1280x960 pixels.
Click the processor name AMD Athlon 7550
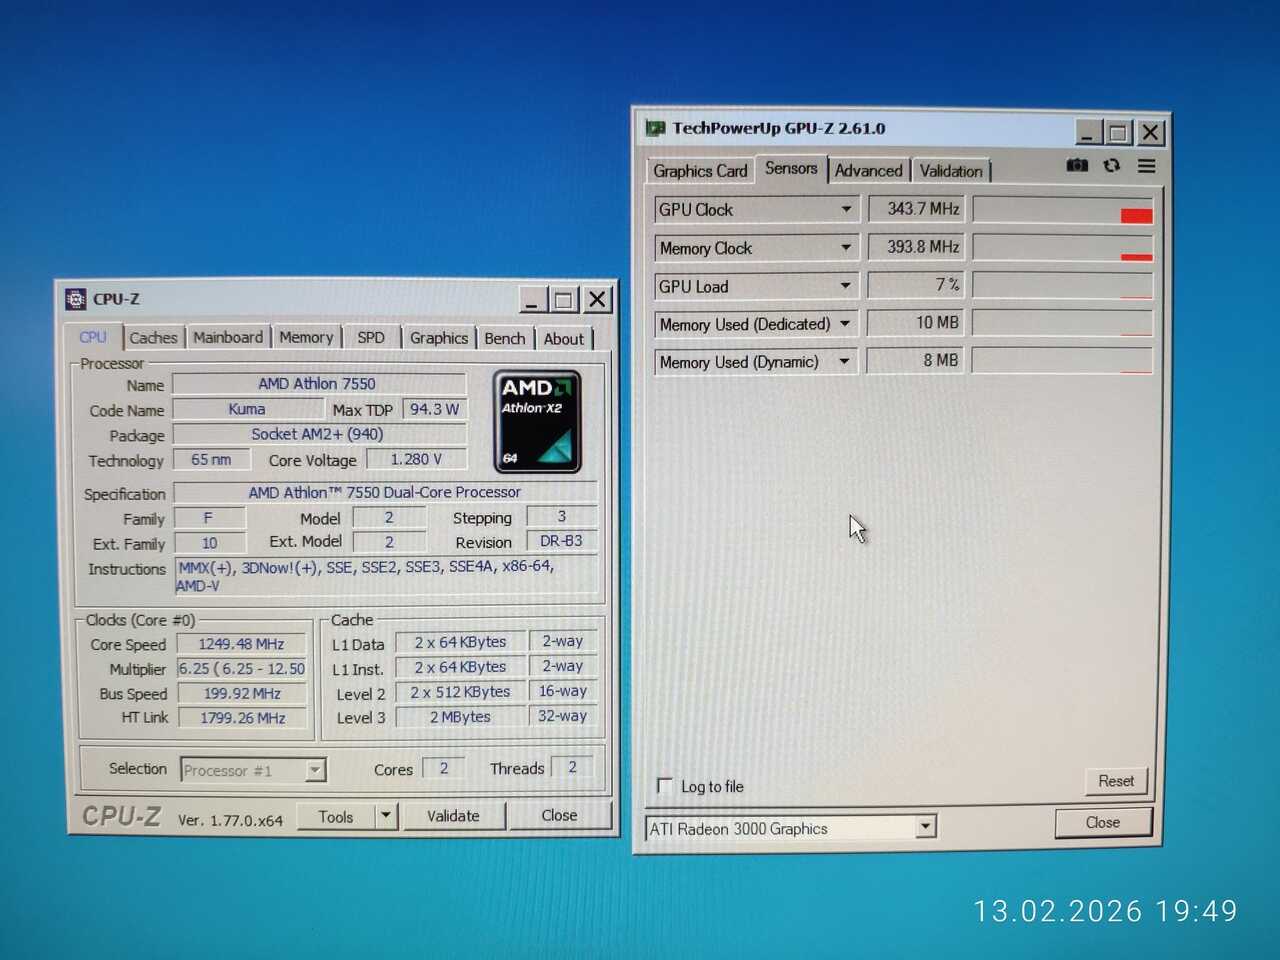point(319,384)
